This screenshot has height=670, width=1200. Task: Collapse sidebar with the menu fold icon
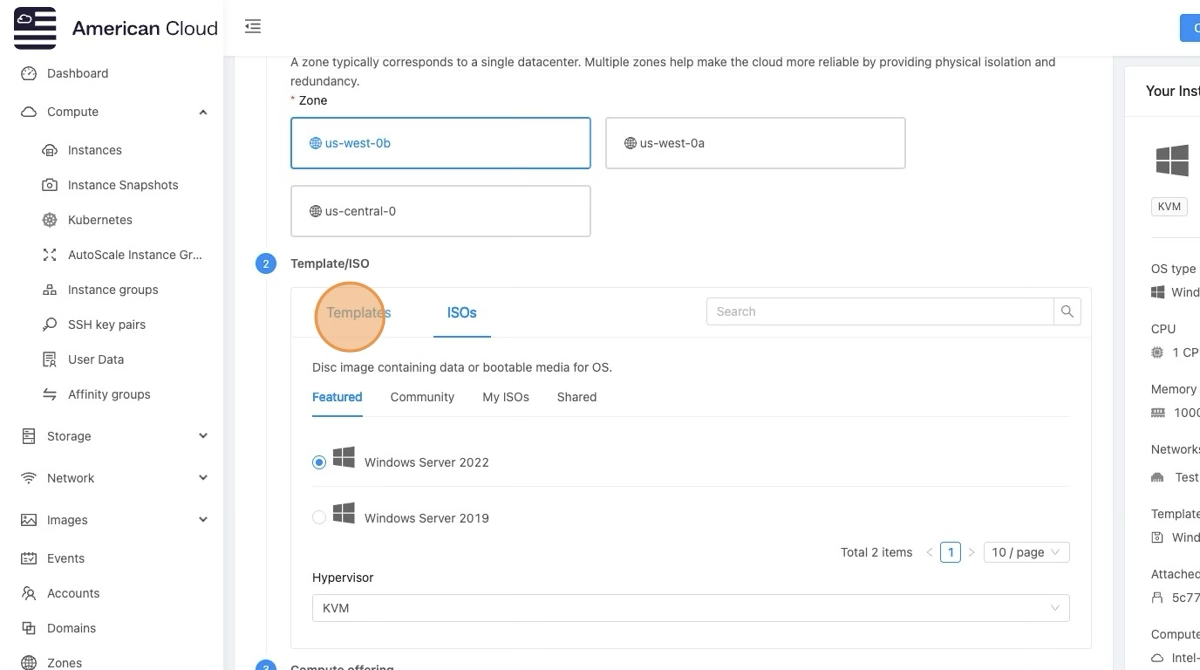click(x=253, y=27)
